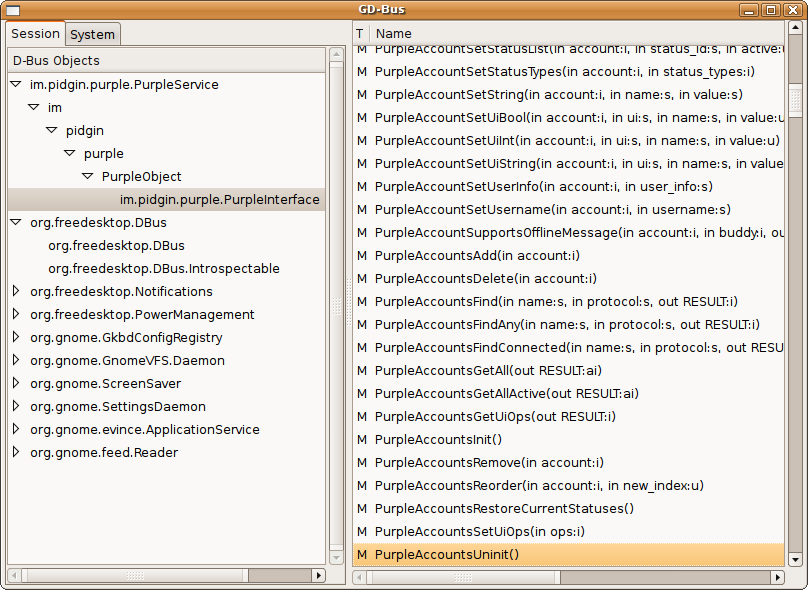Select PurpleAccountSetUiBool method
The image size is (808, 590).
pyautogui.click(x=568, y=117)
